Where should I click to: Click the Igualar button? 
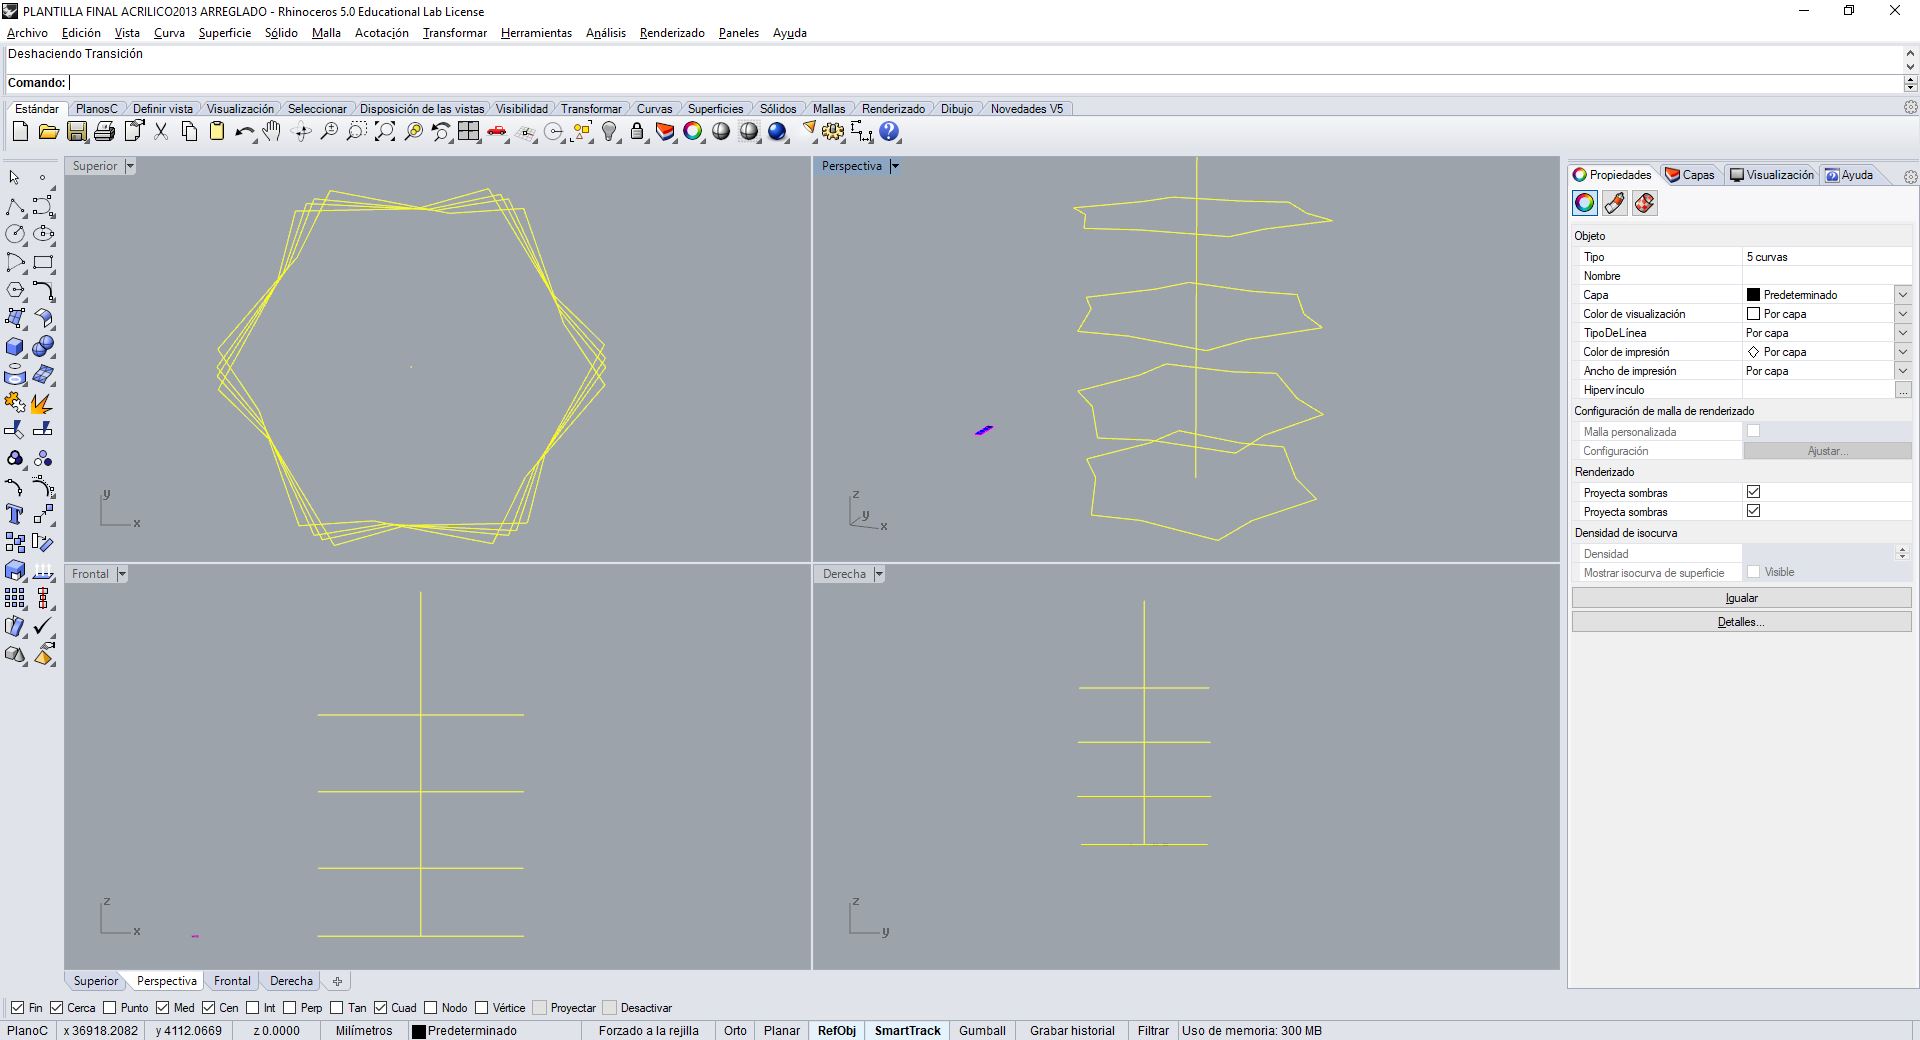(x=1741, y=598)
